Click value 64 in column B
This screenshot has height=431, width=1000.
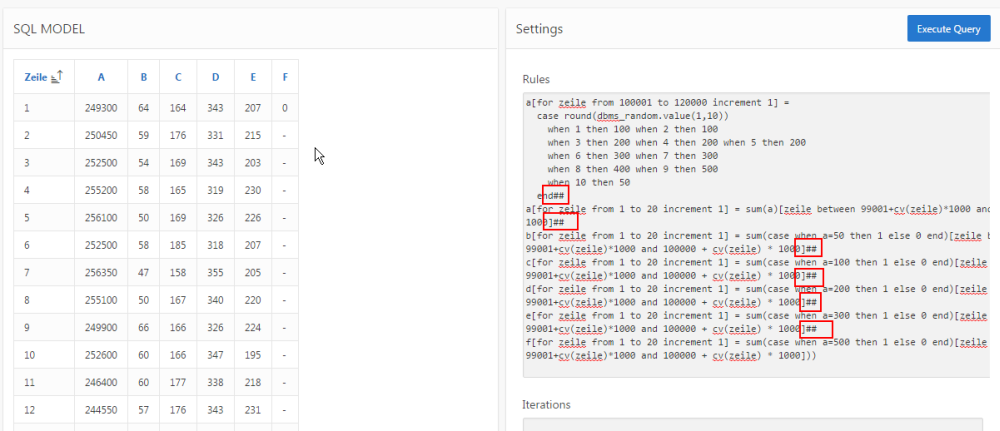[x=143, y=108]
